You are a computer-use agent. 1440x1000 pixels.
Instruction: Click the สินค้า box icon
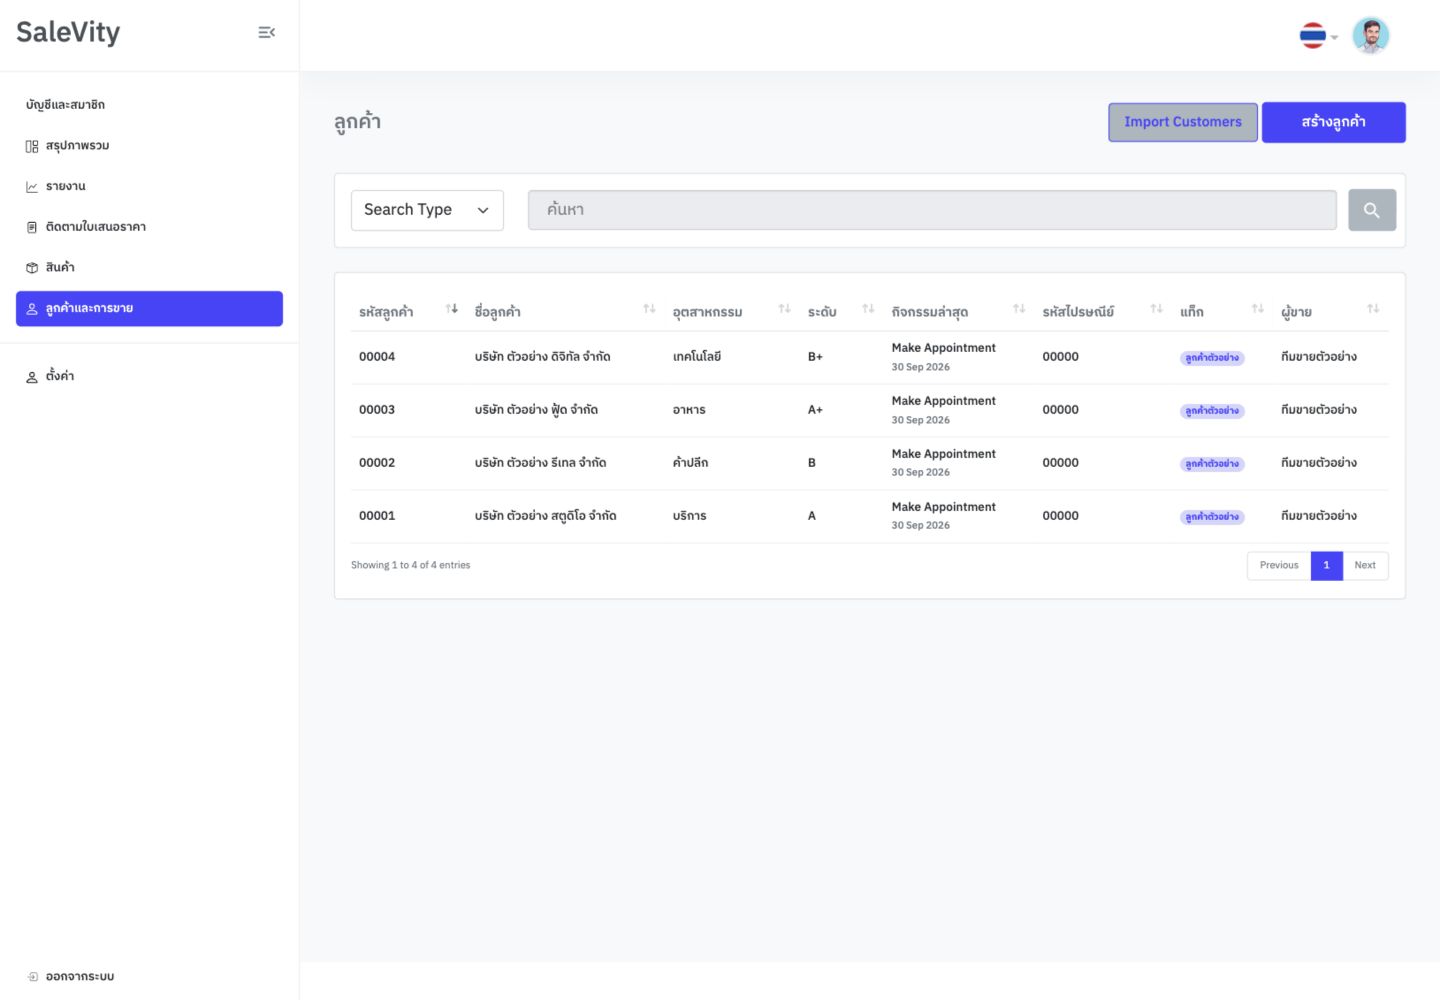32,268
